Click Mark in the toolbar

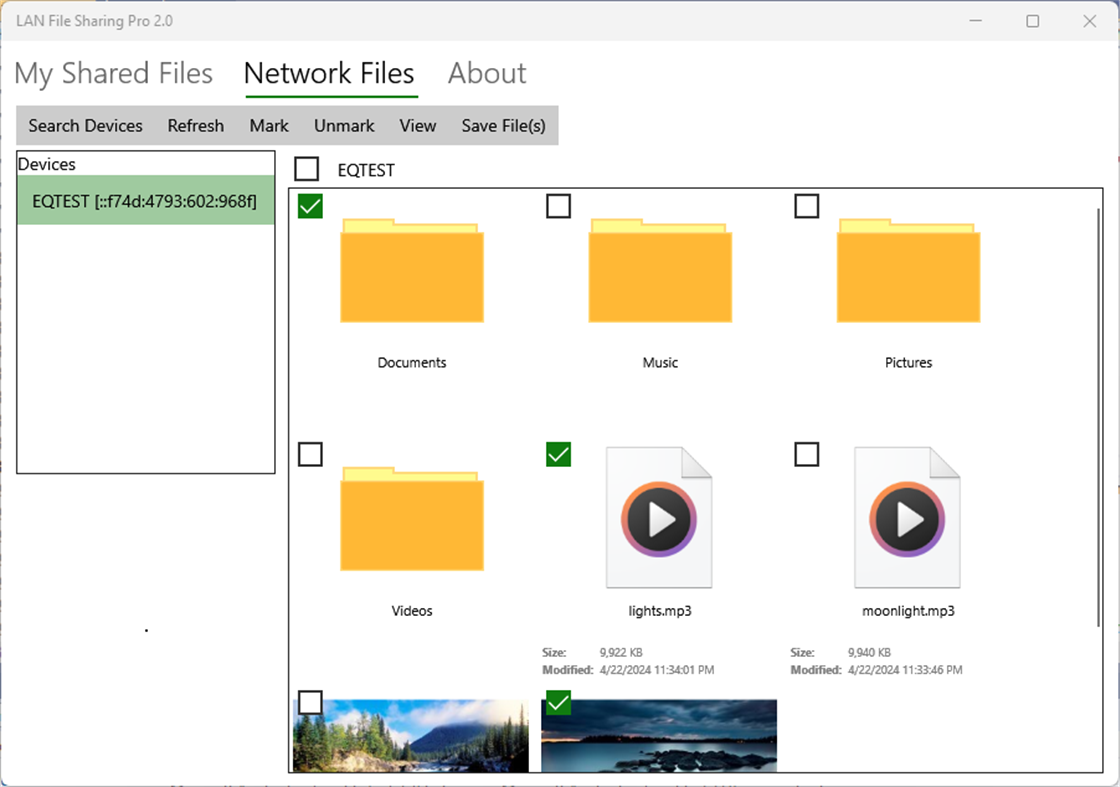pyautogui.click(x=268, y=125)
